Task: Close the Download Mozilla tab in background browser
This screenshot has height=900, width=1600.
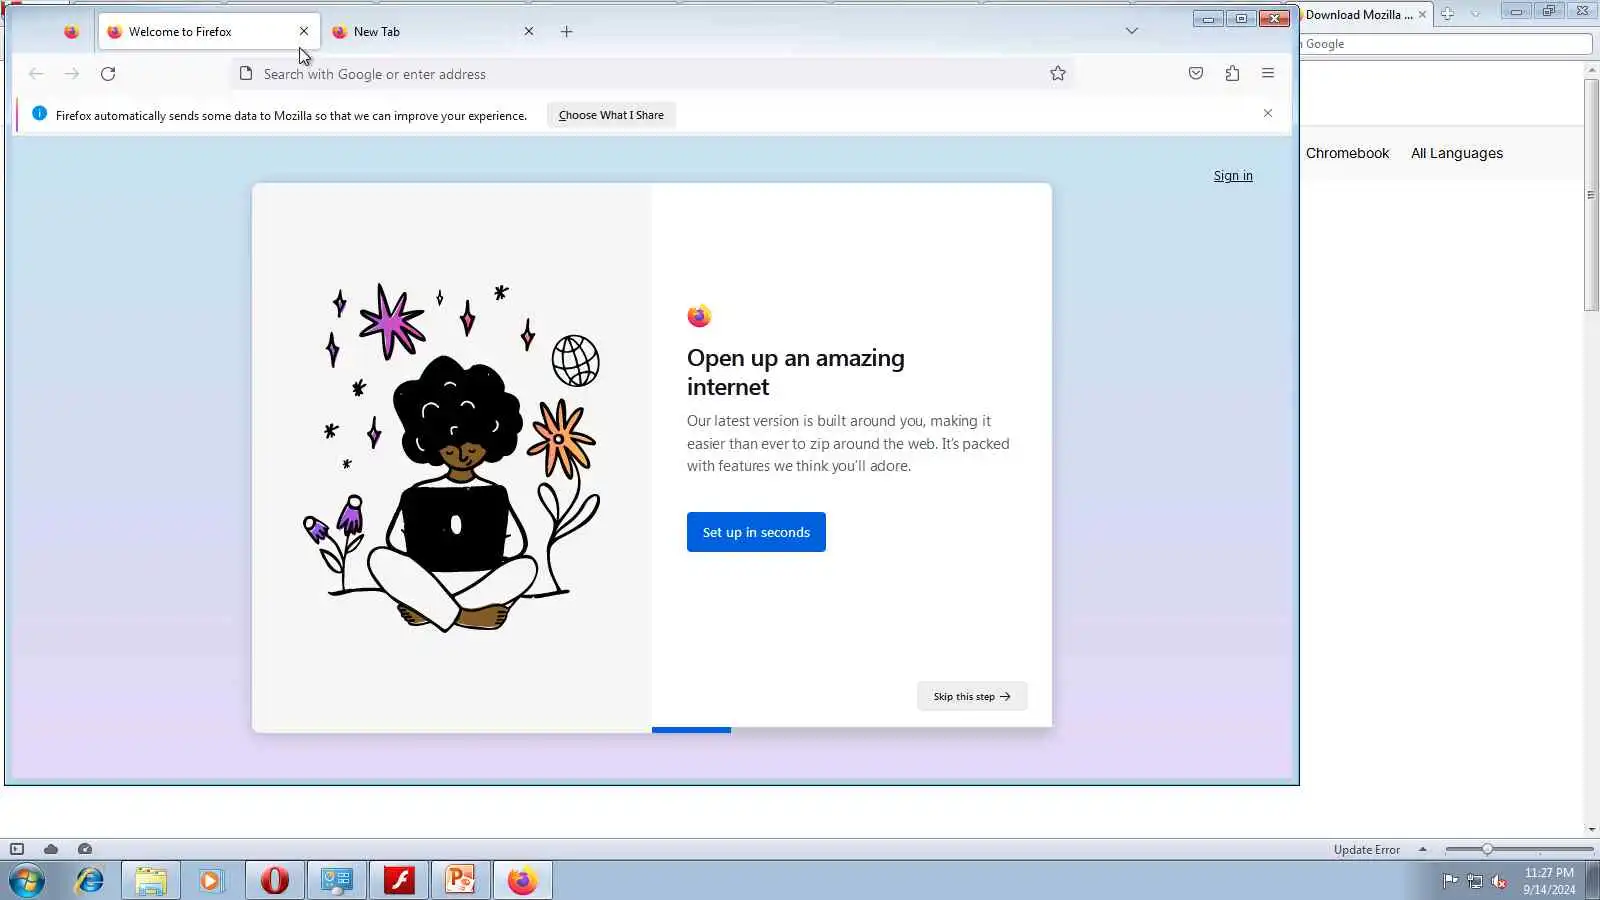Action: pyautogui.click(x=1422, y=15)
